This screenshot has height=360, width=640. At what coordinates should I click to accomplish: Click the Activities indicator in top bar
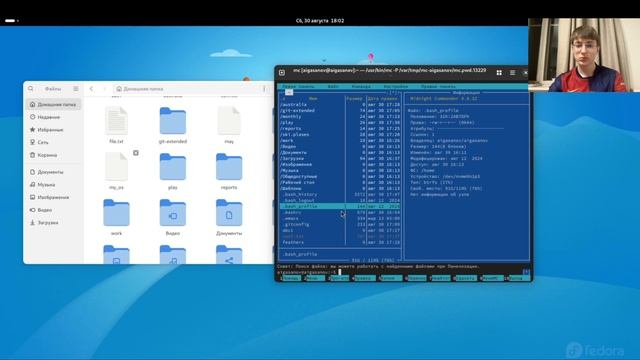11,20
